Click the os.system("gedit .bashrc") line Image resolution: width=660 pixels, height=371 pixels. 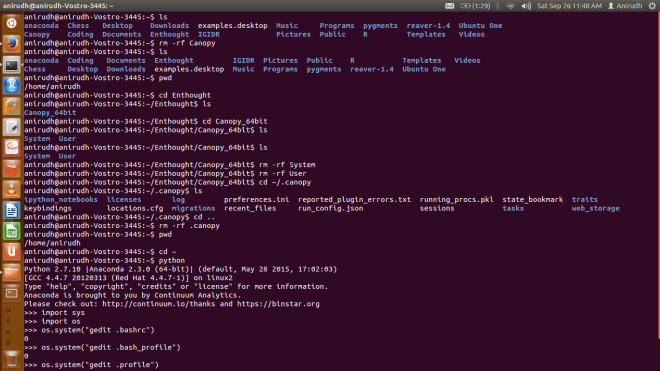coord(98,330)
